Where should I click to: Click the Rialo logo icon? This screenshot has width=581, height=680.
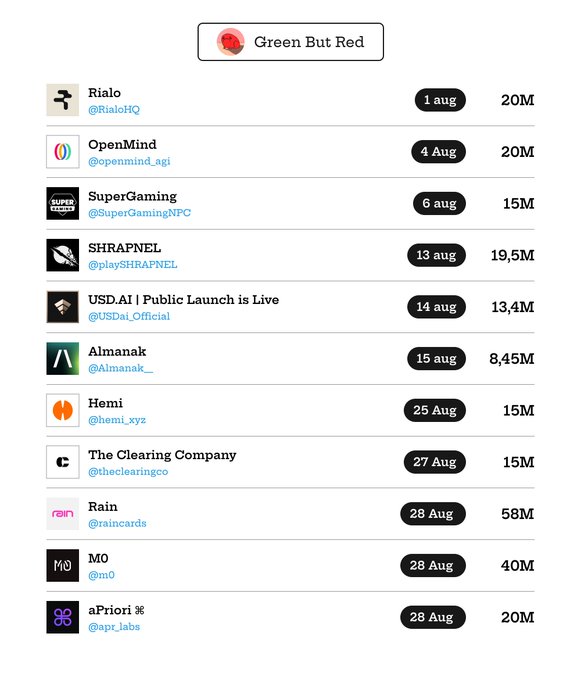(x=62, y=100)
